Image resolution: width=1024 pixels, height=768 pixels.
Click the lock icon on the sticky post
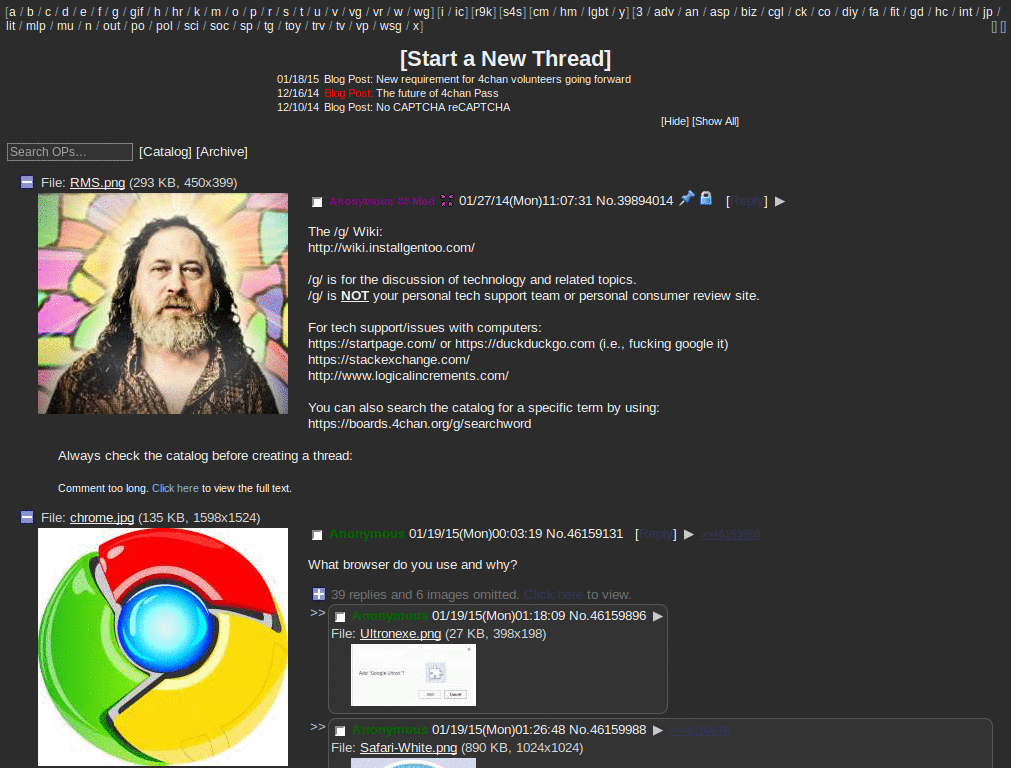coord(706,199)
